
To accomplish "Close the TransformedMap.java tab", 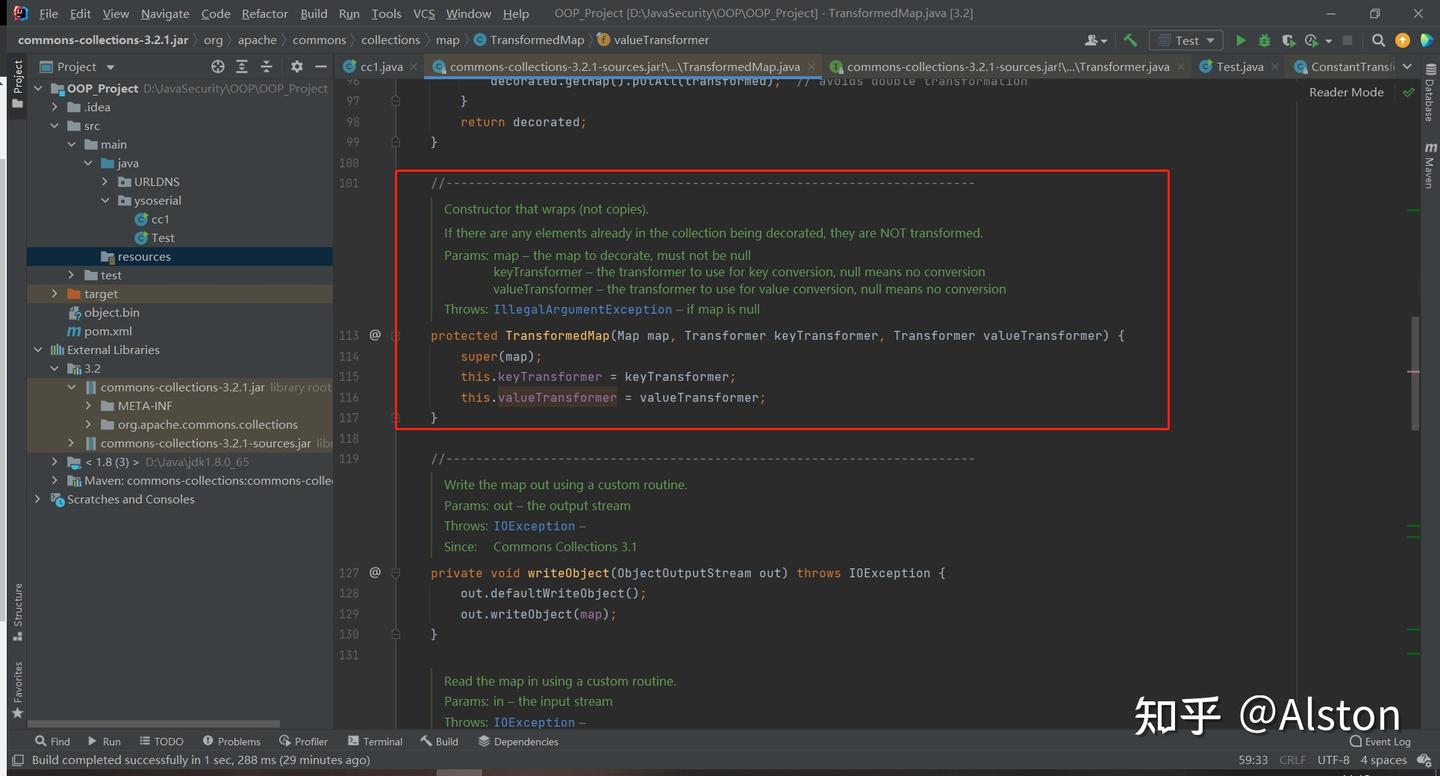I will [812, 67].
